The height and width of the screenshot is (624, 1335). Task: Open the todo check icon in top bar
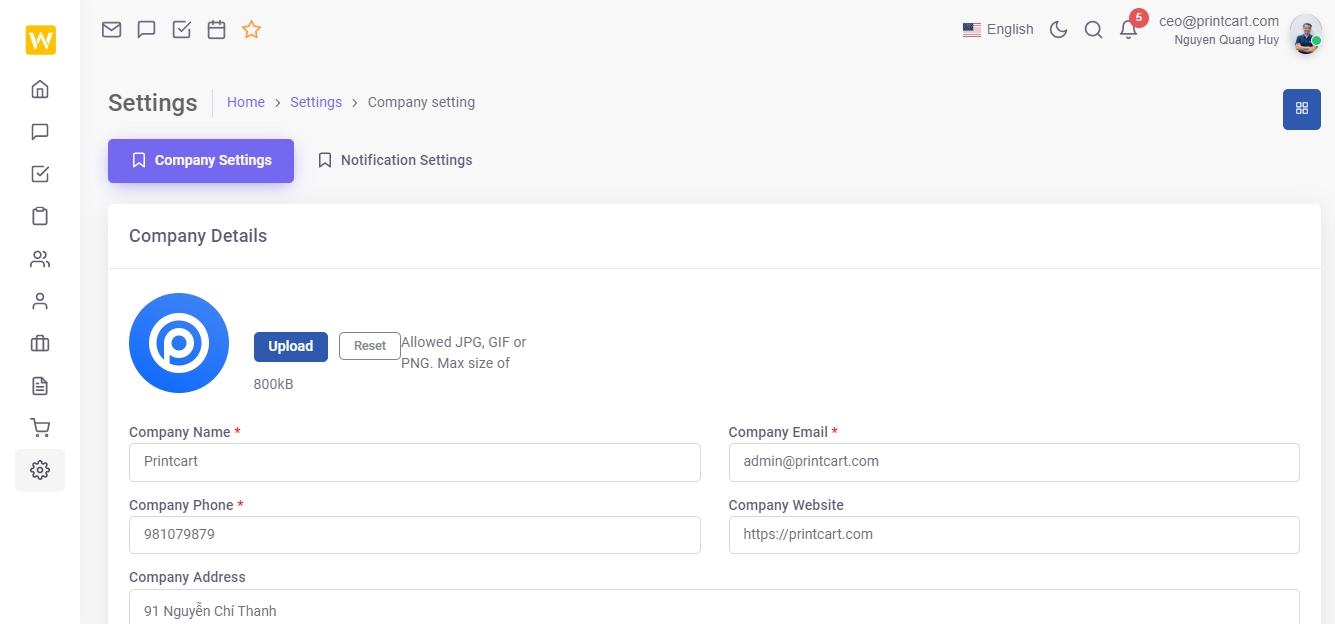coord(181,29)
